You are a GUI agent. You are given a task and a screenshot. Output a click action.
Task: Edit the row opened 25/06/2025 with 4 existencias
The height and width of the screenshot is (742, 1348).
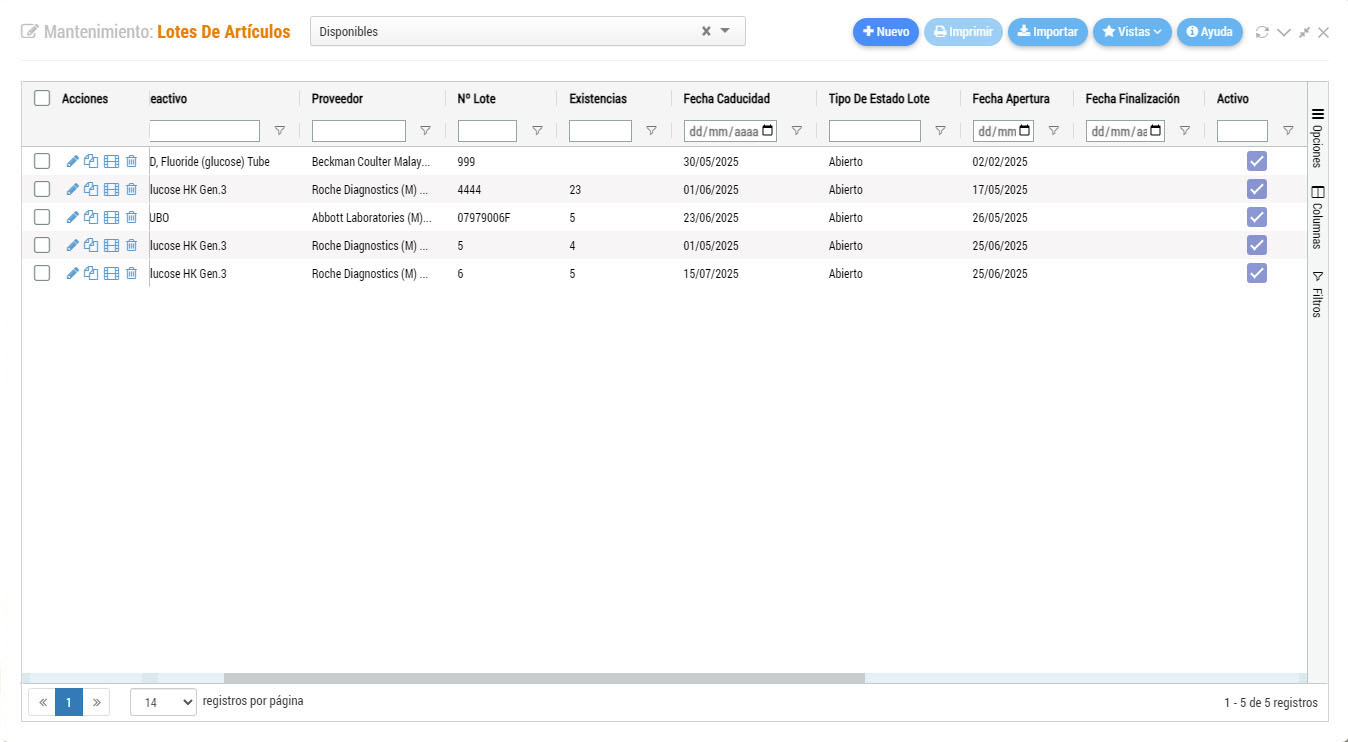72,245
